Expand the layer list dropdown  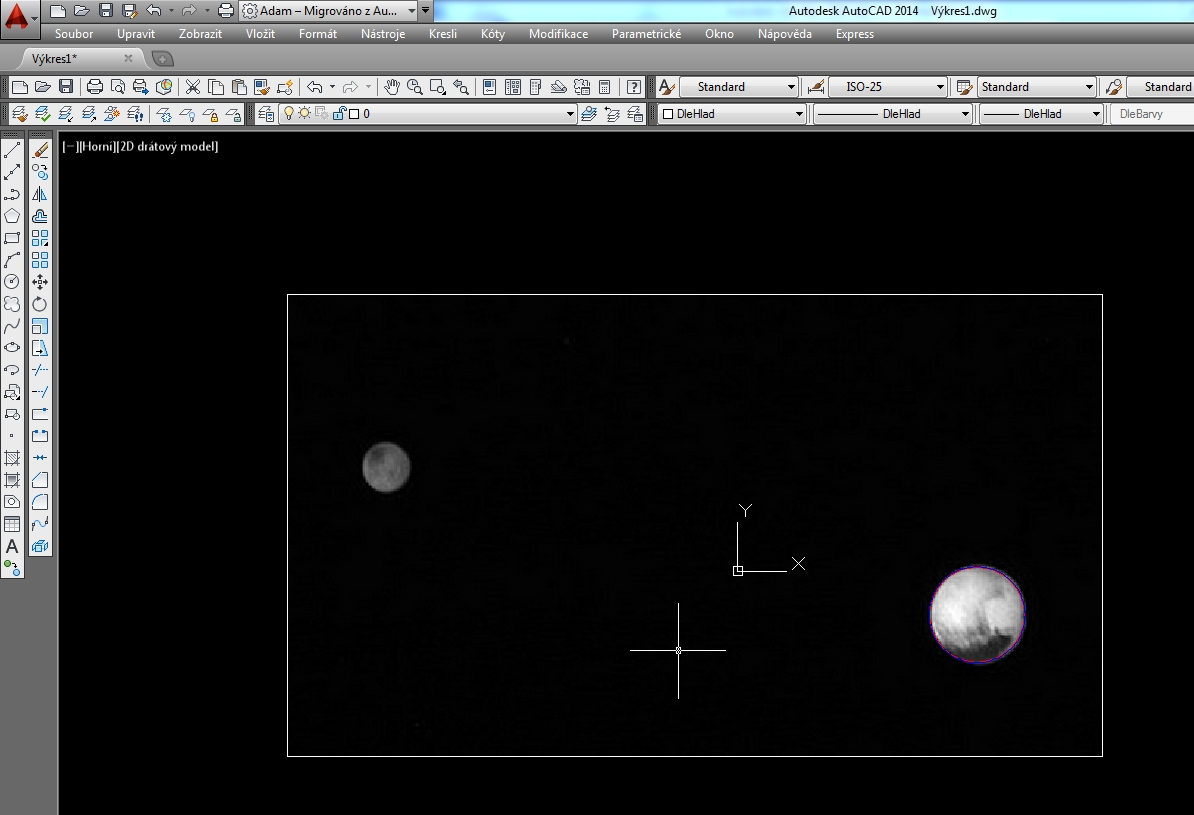coord(570,114)
